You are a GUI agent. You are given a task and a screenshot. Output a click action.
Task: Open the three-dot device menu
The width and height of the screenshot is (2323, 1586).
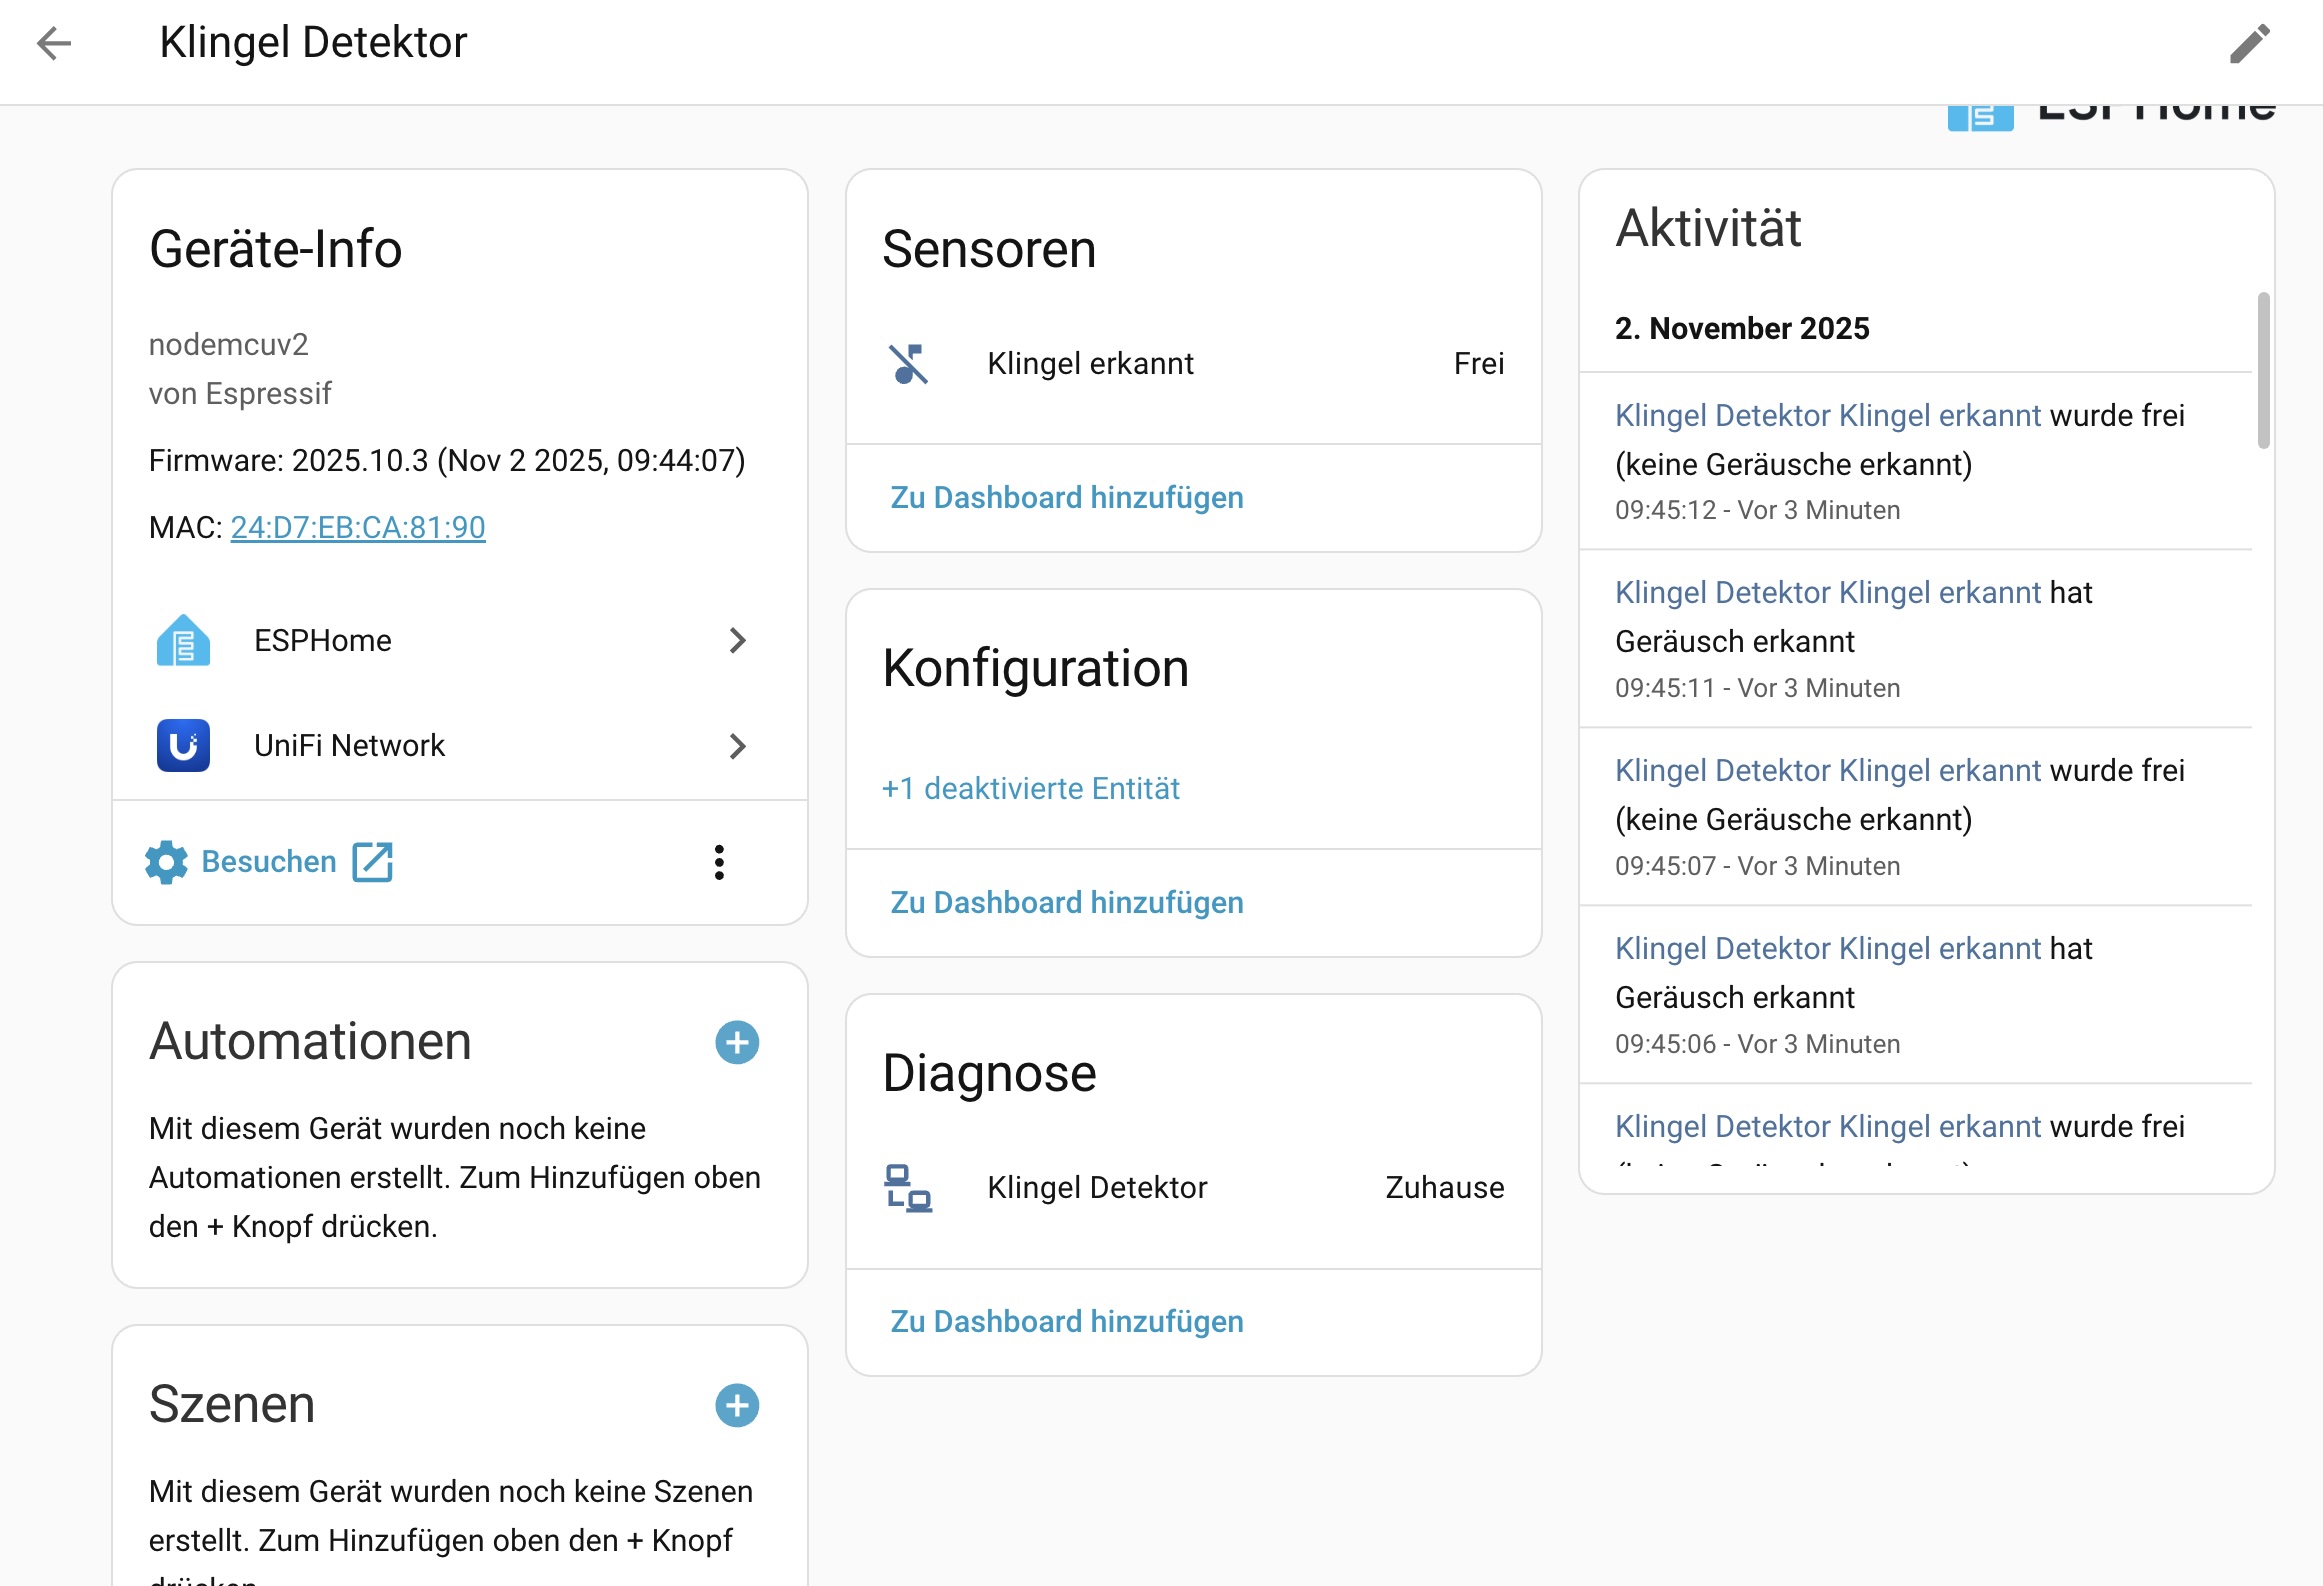point(719,862)
